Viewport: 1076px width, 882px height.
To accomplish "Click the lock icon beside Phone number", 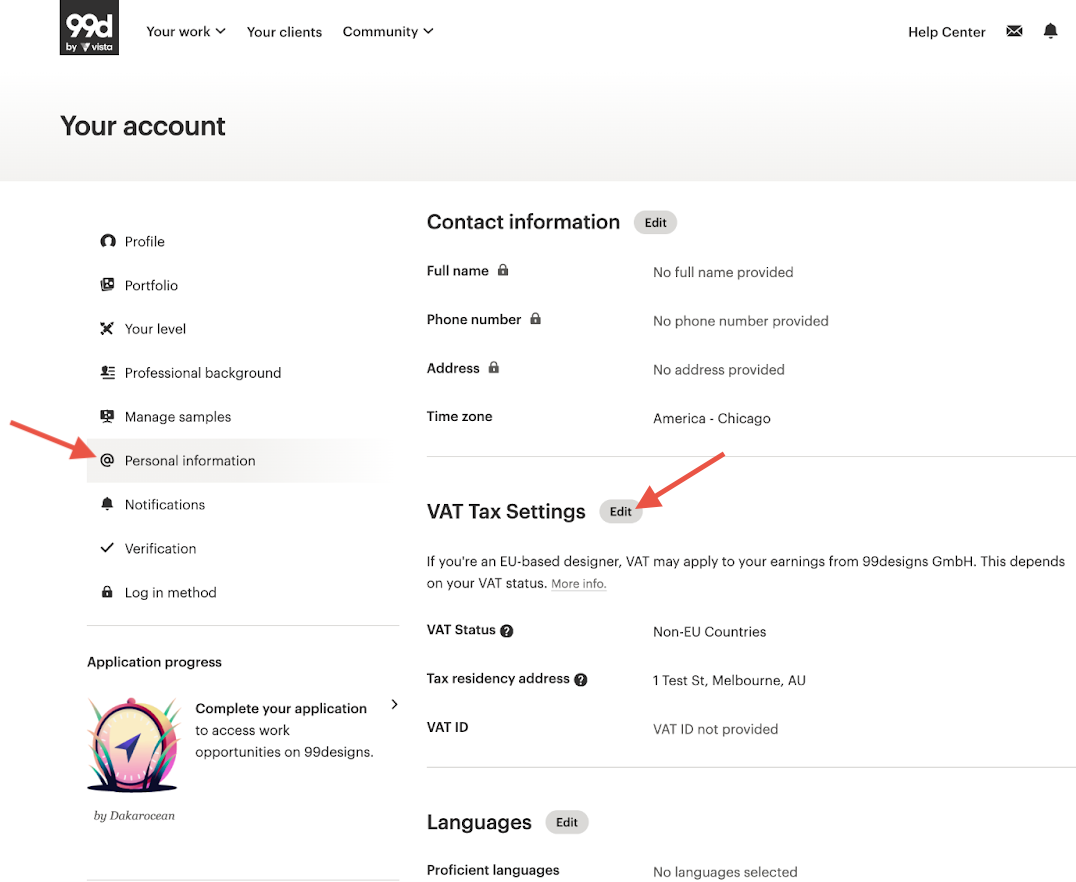I will [535, 318].
